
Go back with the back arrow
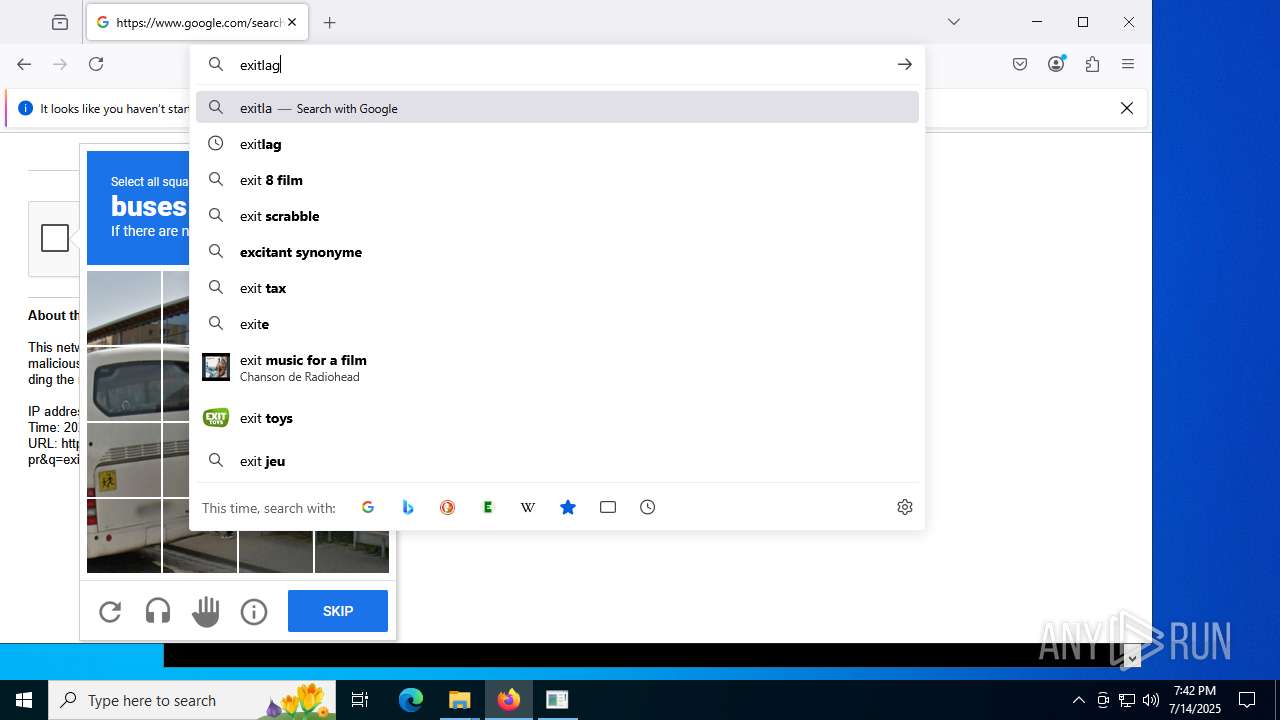[x=24, y=64]
